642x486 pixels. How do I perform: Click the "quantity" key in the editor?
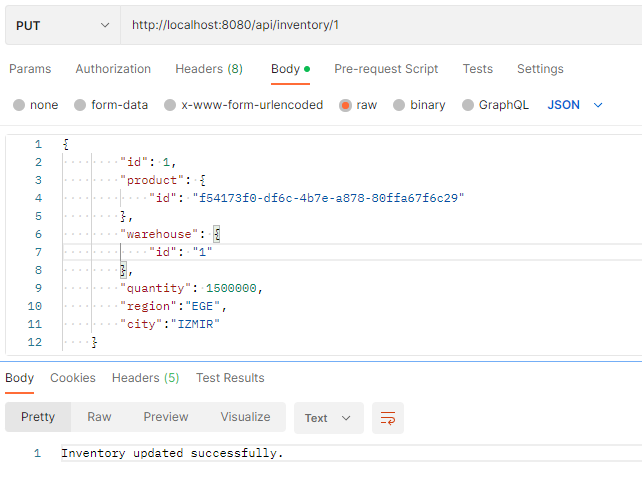pos(155,288)
